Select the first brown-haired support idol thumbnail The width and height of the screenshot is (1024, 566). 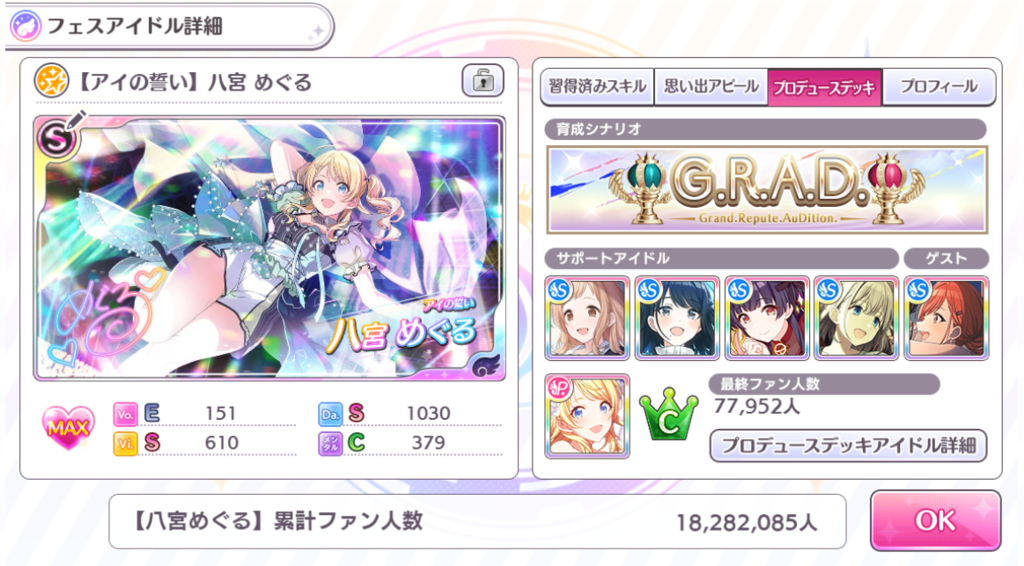587,318
